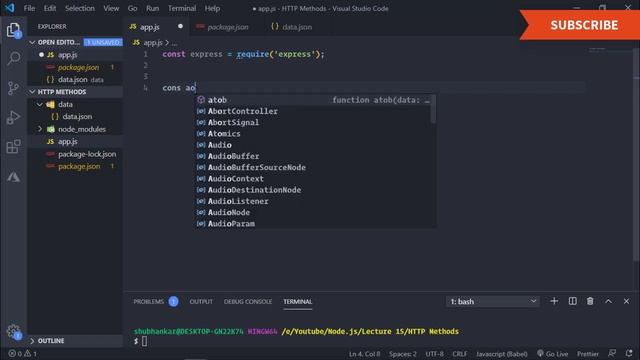Open the Manage gear settings icon
This screenshot has height=360, width=640.
click(13, 331)
